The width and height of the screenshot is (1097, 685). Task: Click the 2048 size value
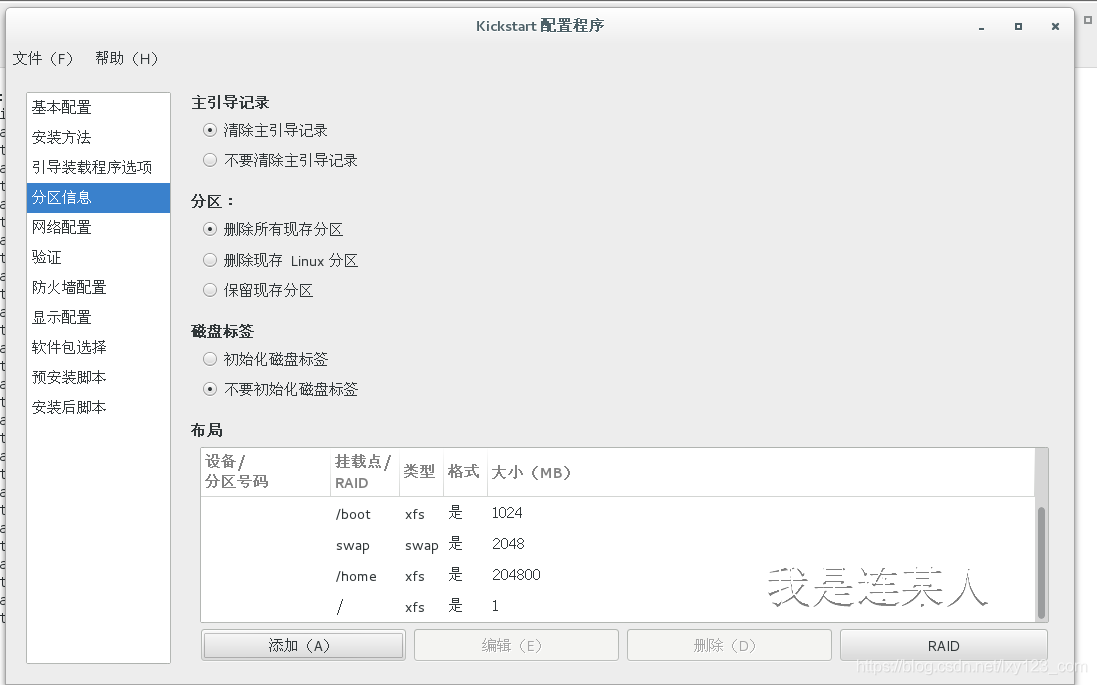(508, 544)
